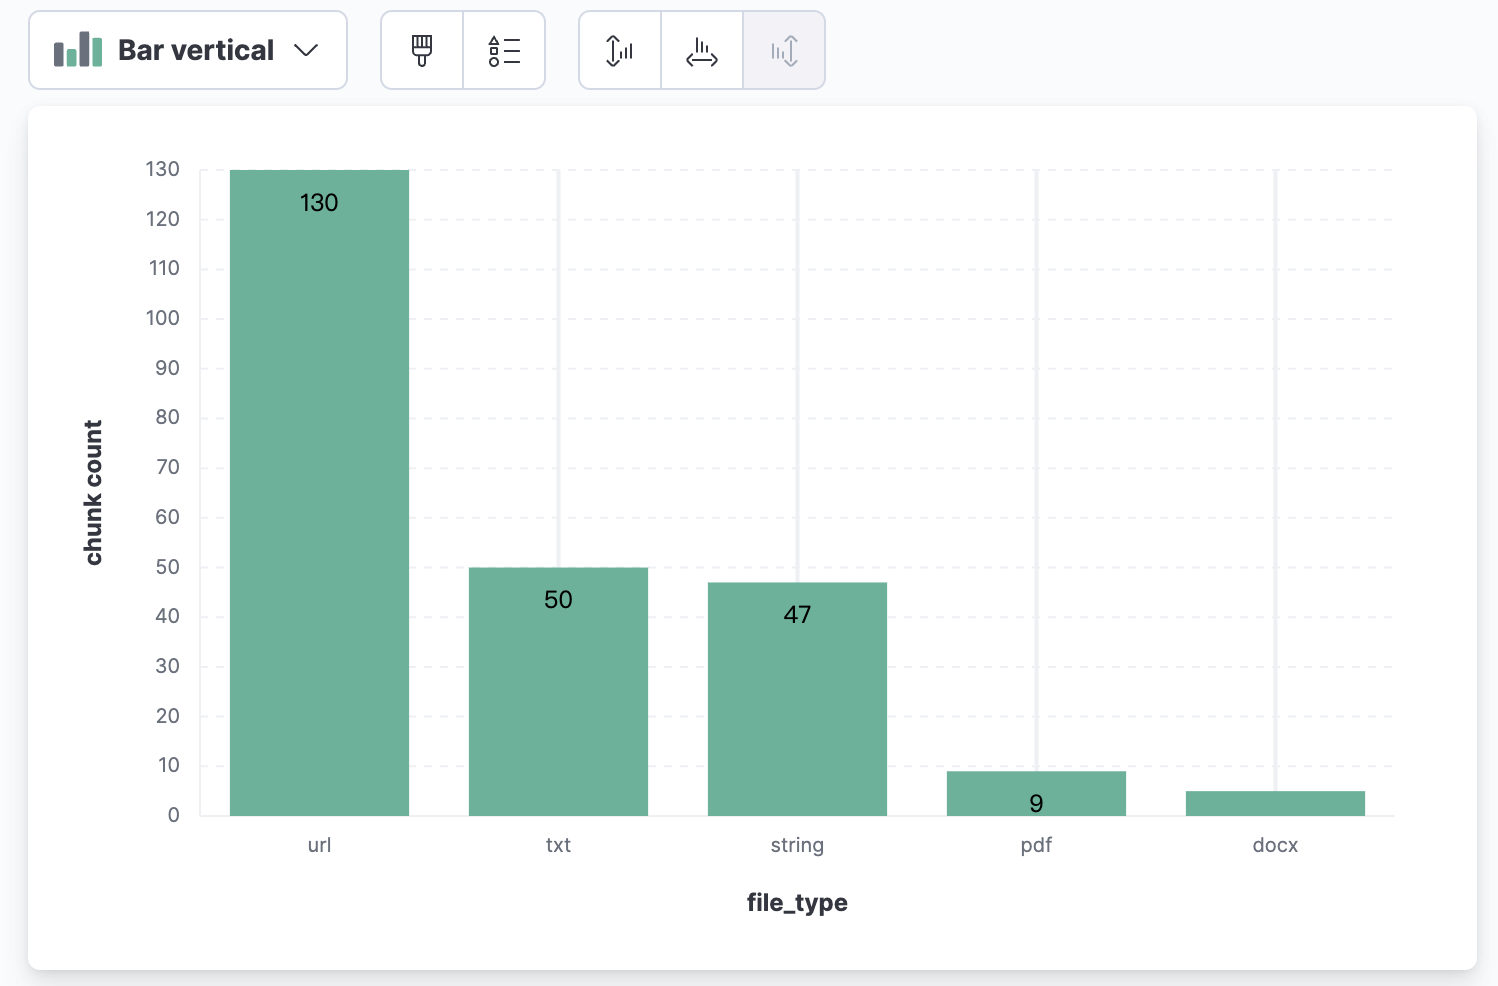The height and width of the screenshot is (986, 1498).
Task: Click the docx x-axis label
Action: click(1275, 845)
